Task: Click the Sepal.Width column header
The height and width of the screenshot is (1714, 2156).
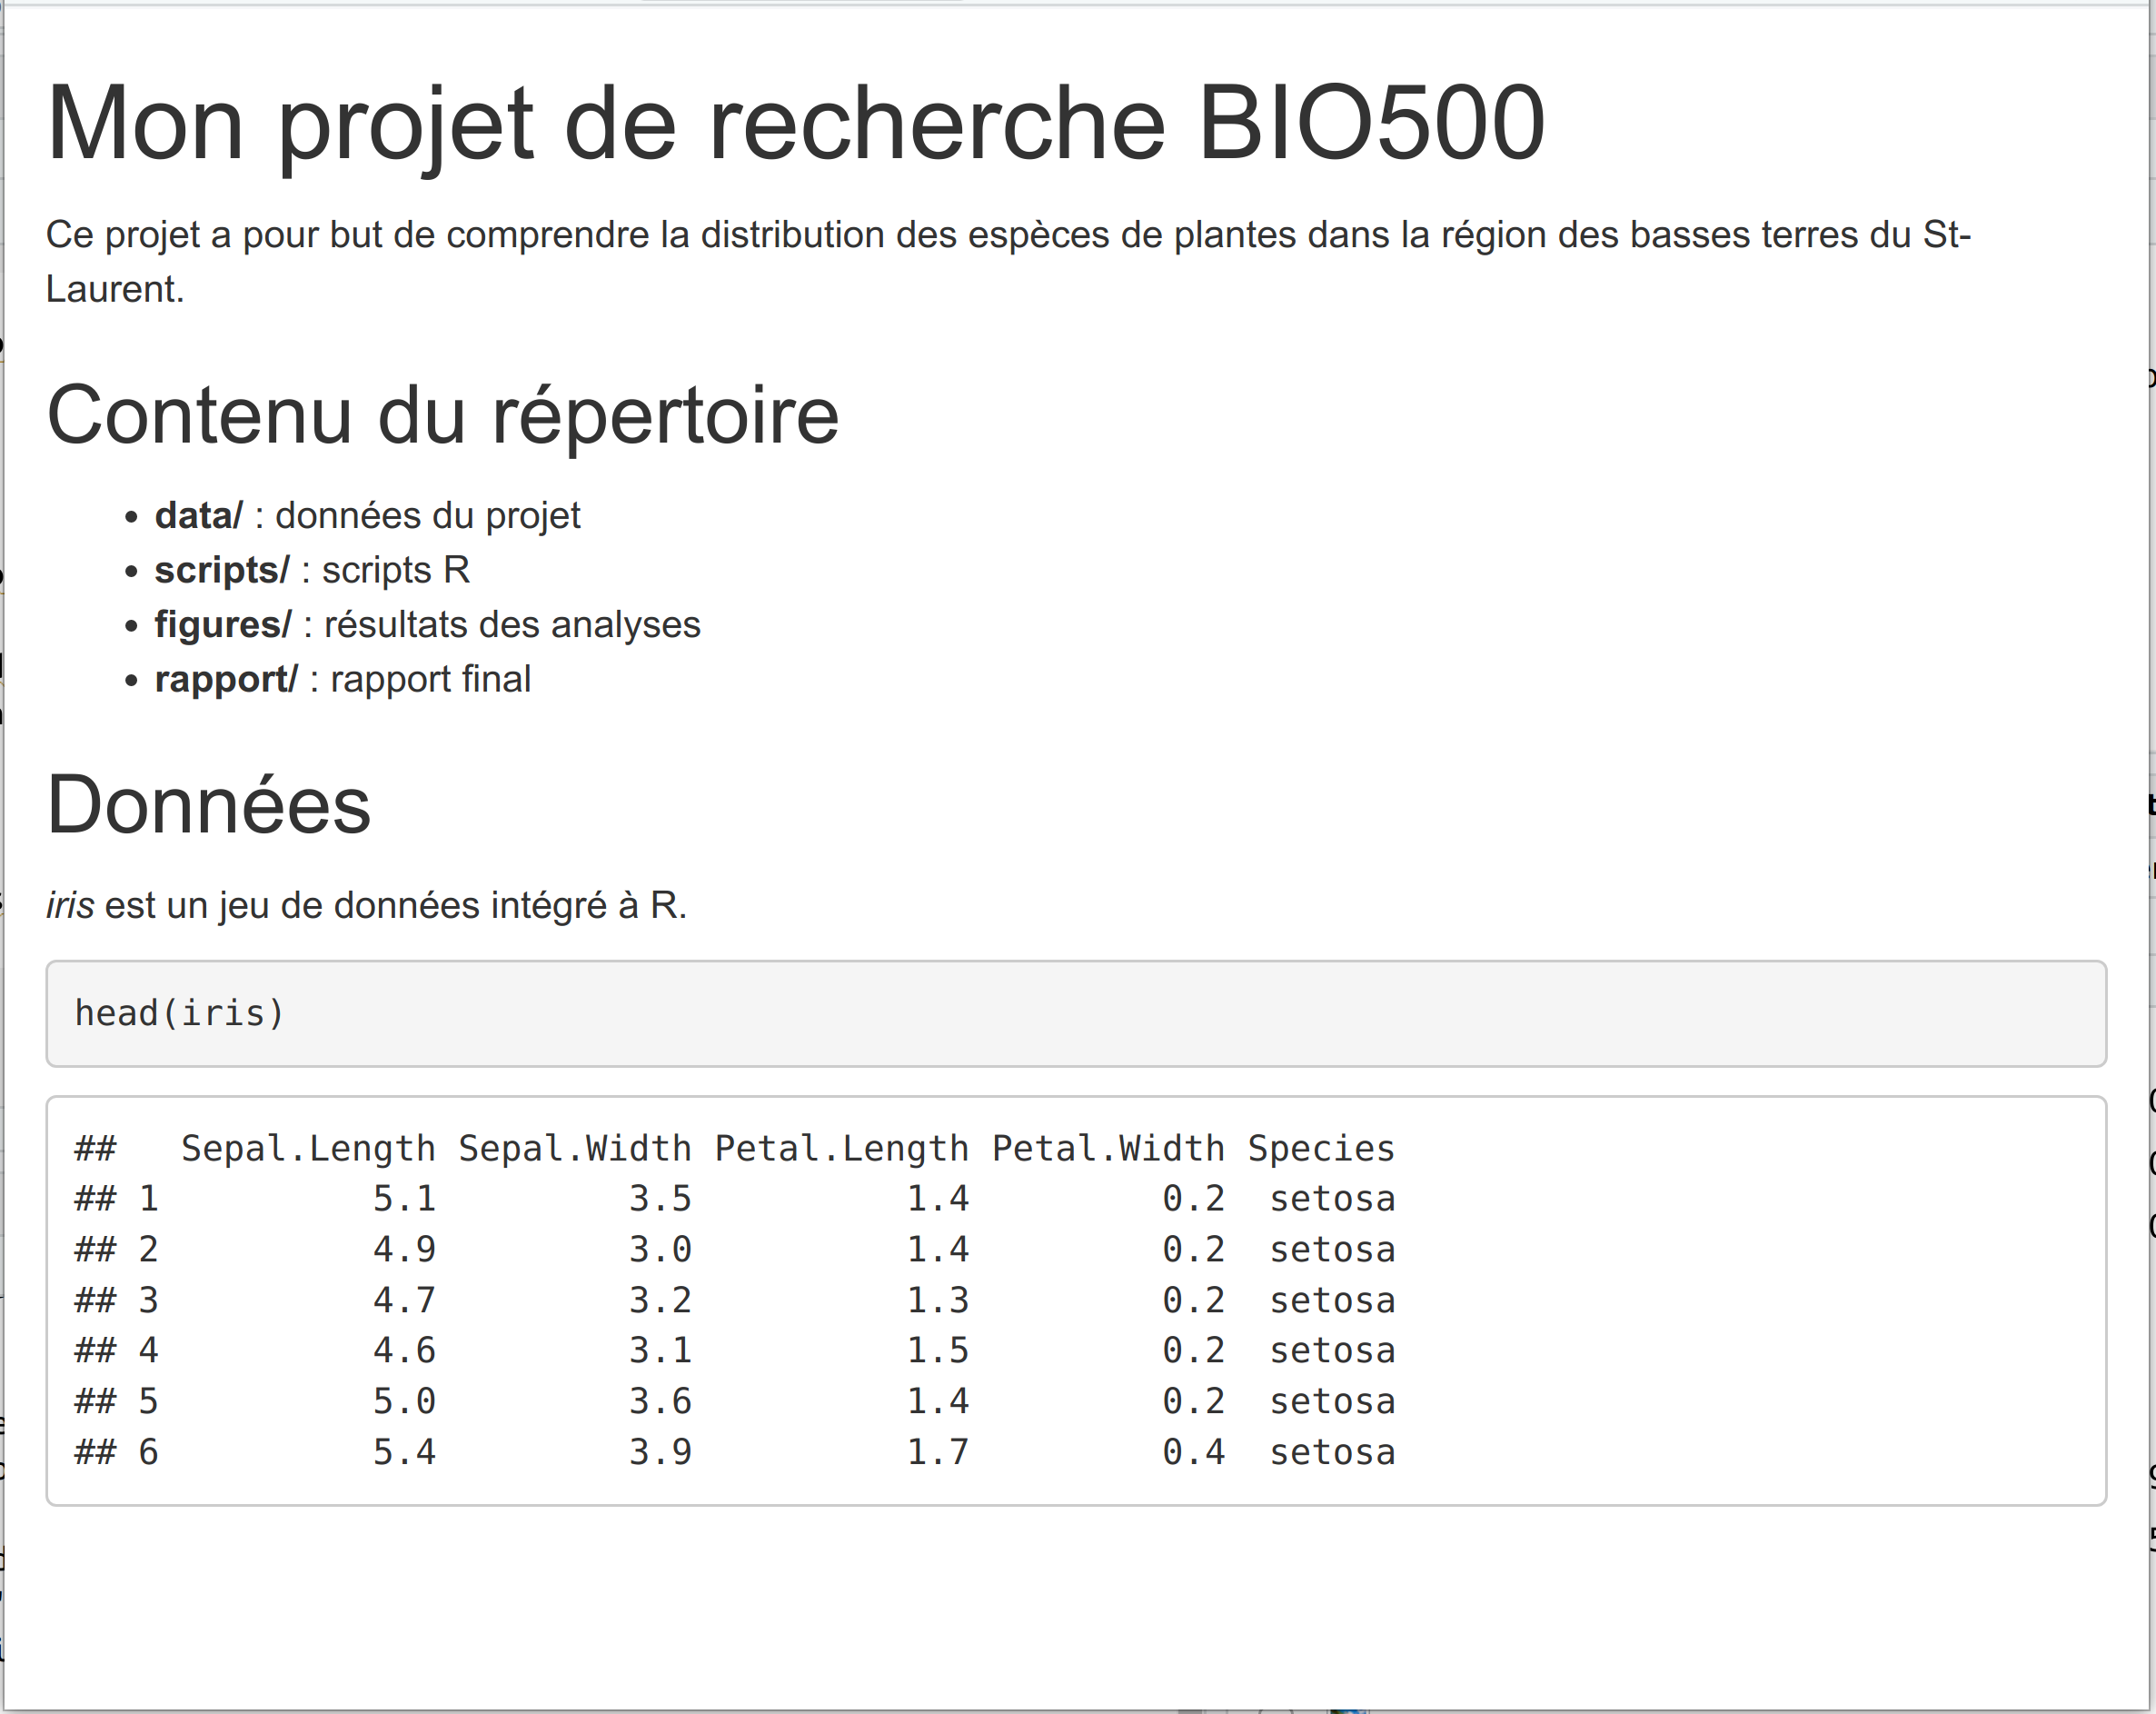Action: (575, 1149)
